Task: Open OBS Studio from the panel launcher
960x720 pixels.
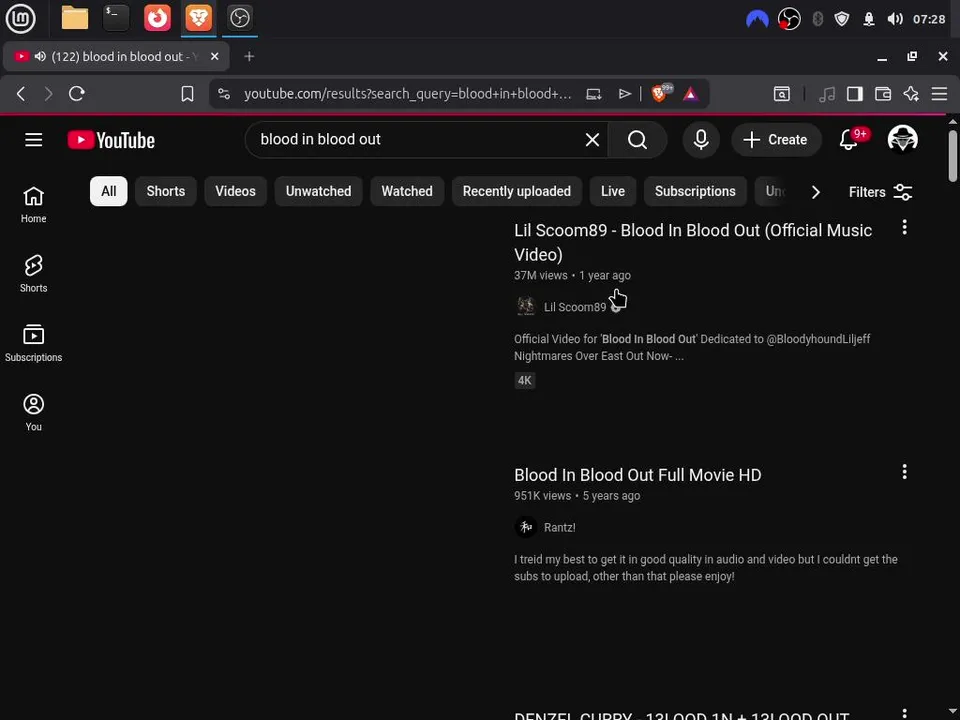Action: pos(239,18)
